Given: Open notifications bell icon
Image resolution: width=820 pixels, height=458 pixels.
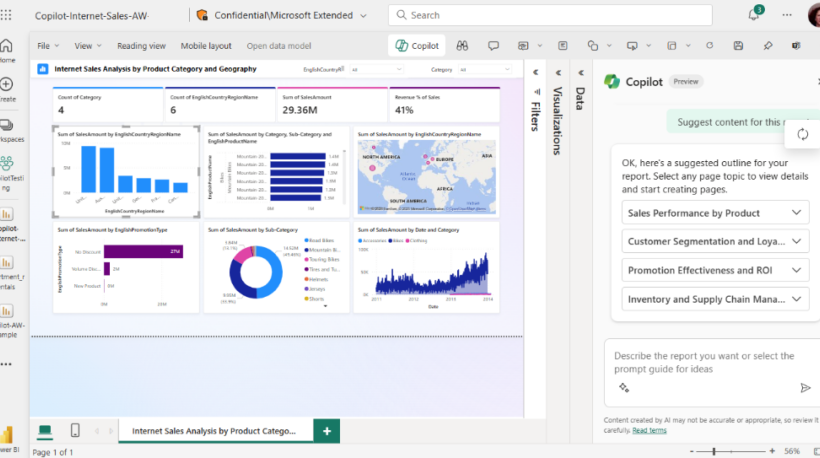Looking at the screenshot, I should 754,15.
